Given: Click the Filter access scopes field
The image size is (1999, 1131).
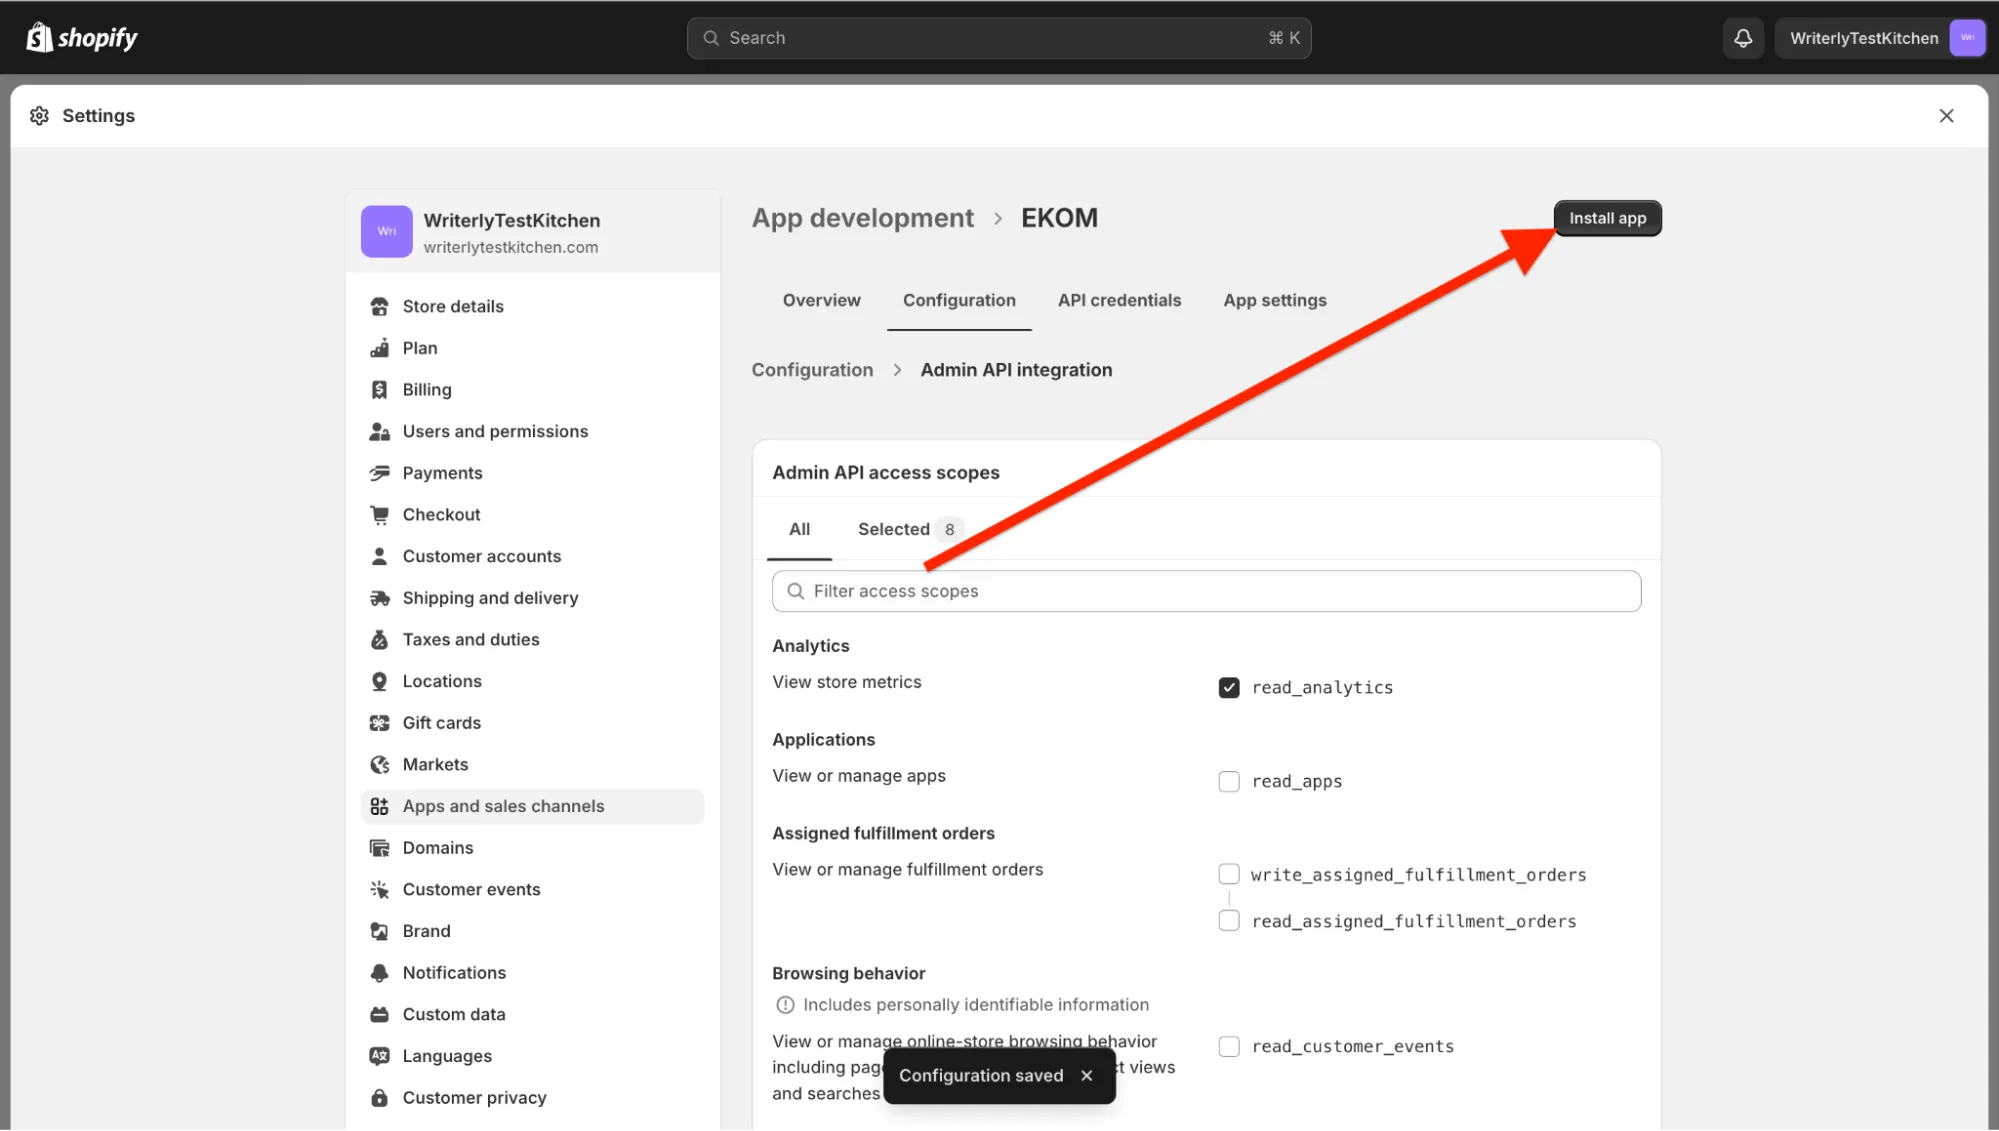Looking at the screenshot, I should (x=1206, y=591).
